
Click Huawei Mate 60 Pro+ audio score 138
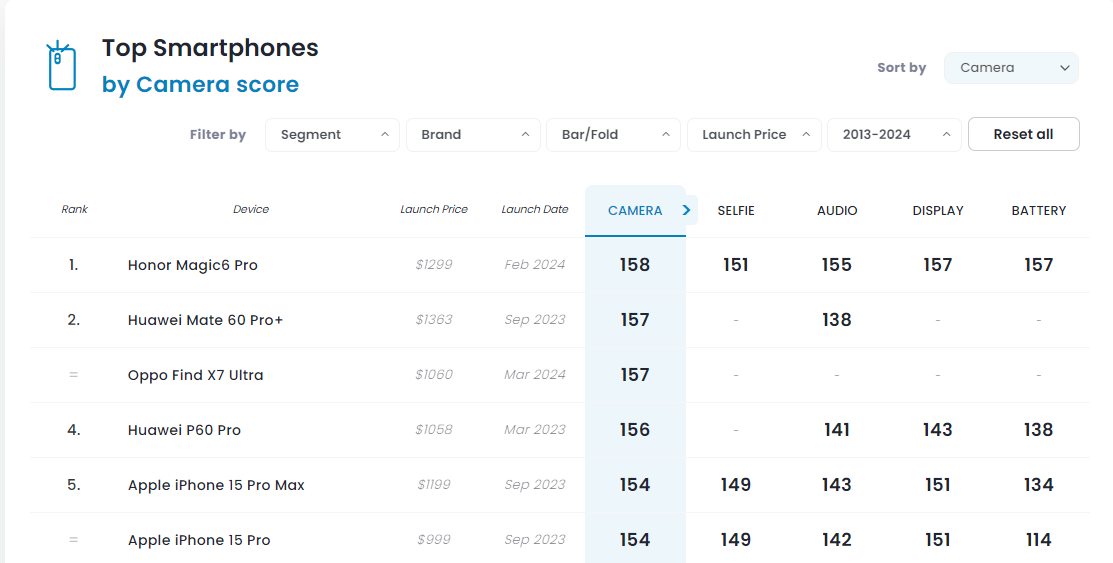coord(837,320)
